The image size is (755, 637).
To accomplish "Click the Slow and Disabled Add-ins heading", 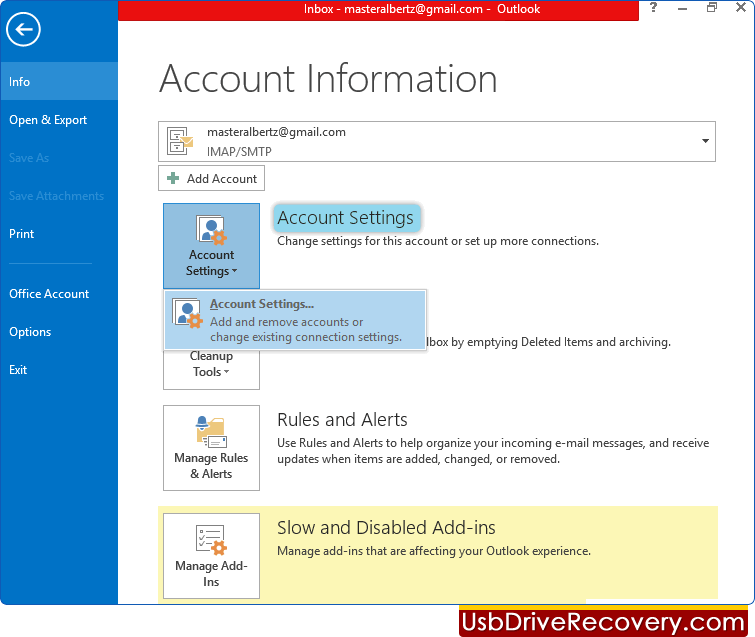I will pyautogui.click(x=386, y=528).
